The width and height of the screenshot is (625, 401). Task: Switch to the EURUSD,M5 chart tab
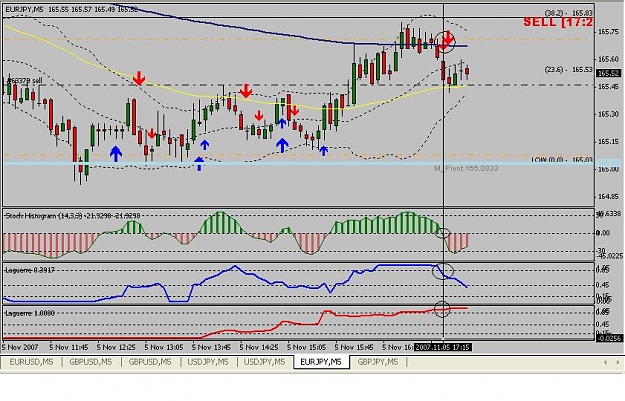point(31,362)
